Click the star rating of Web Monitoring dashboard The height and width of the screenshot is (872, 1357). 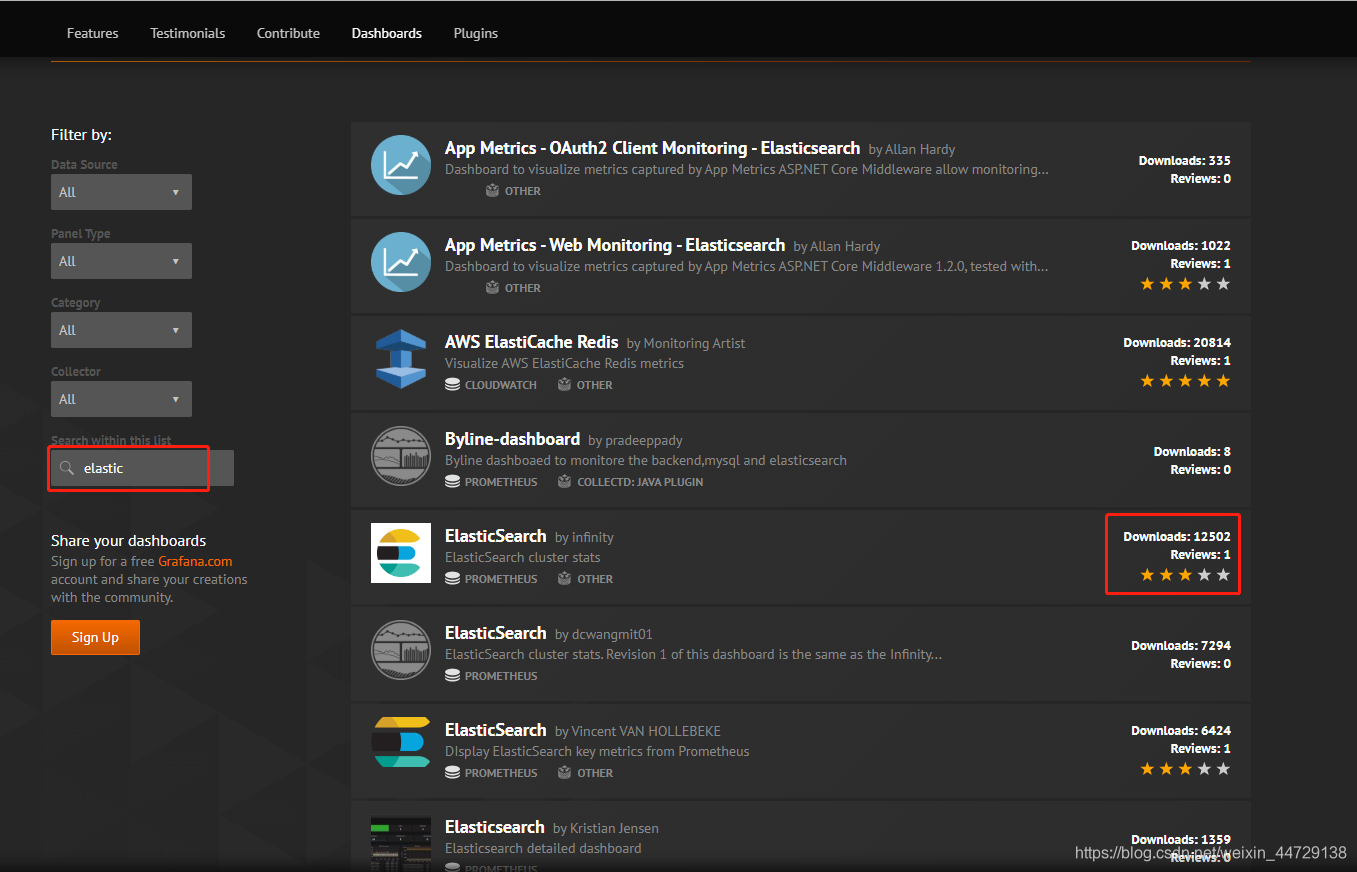pos(1185,284)
